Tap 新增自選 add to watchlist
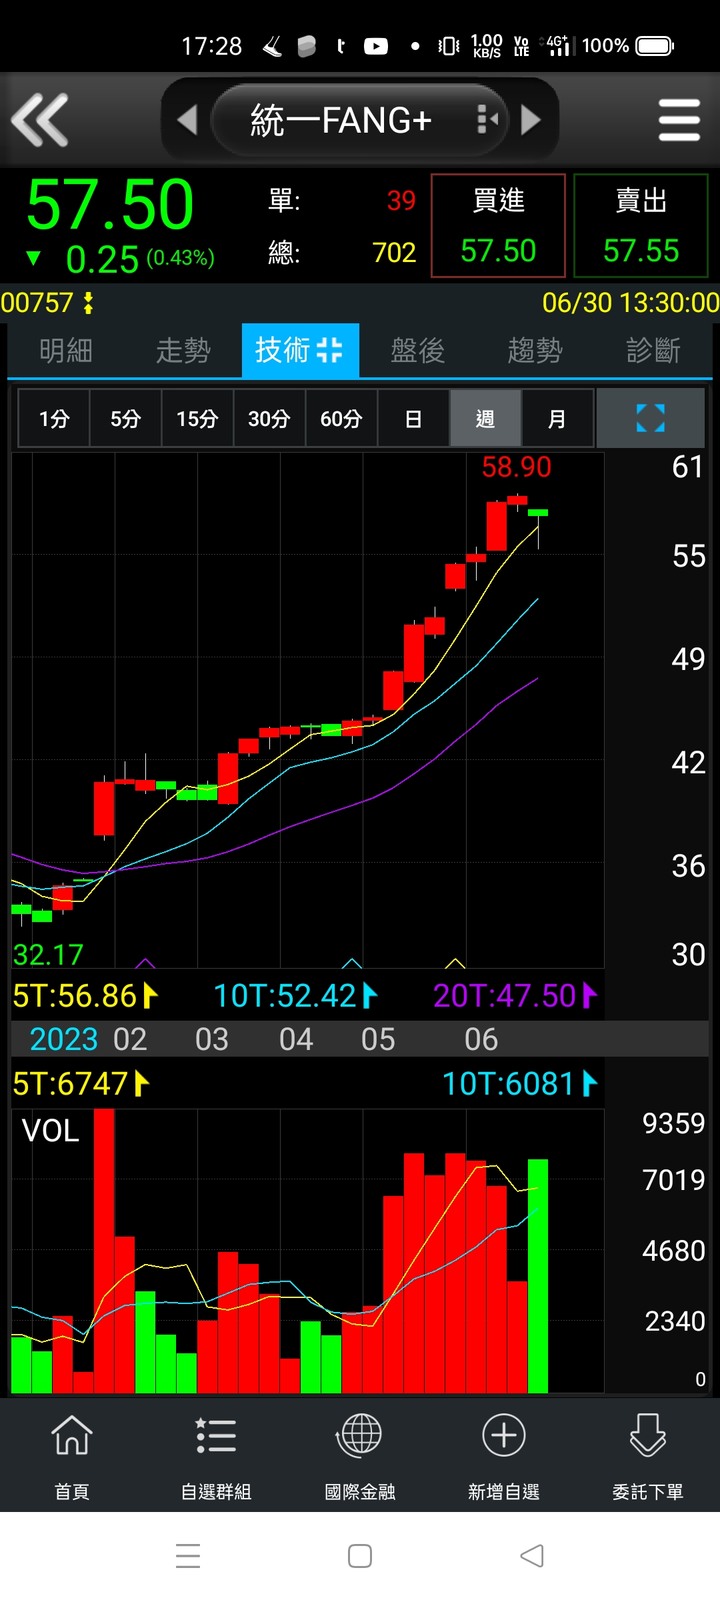The image size is (720, 1600). click(504, 1455)
